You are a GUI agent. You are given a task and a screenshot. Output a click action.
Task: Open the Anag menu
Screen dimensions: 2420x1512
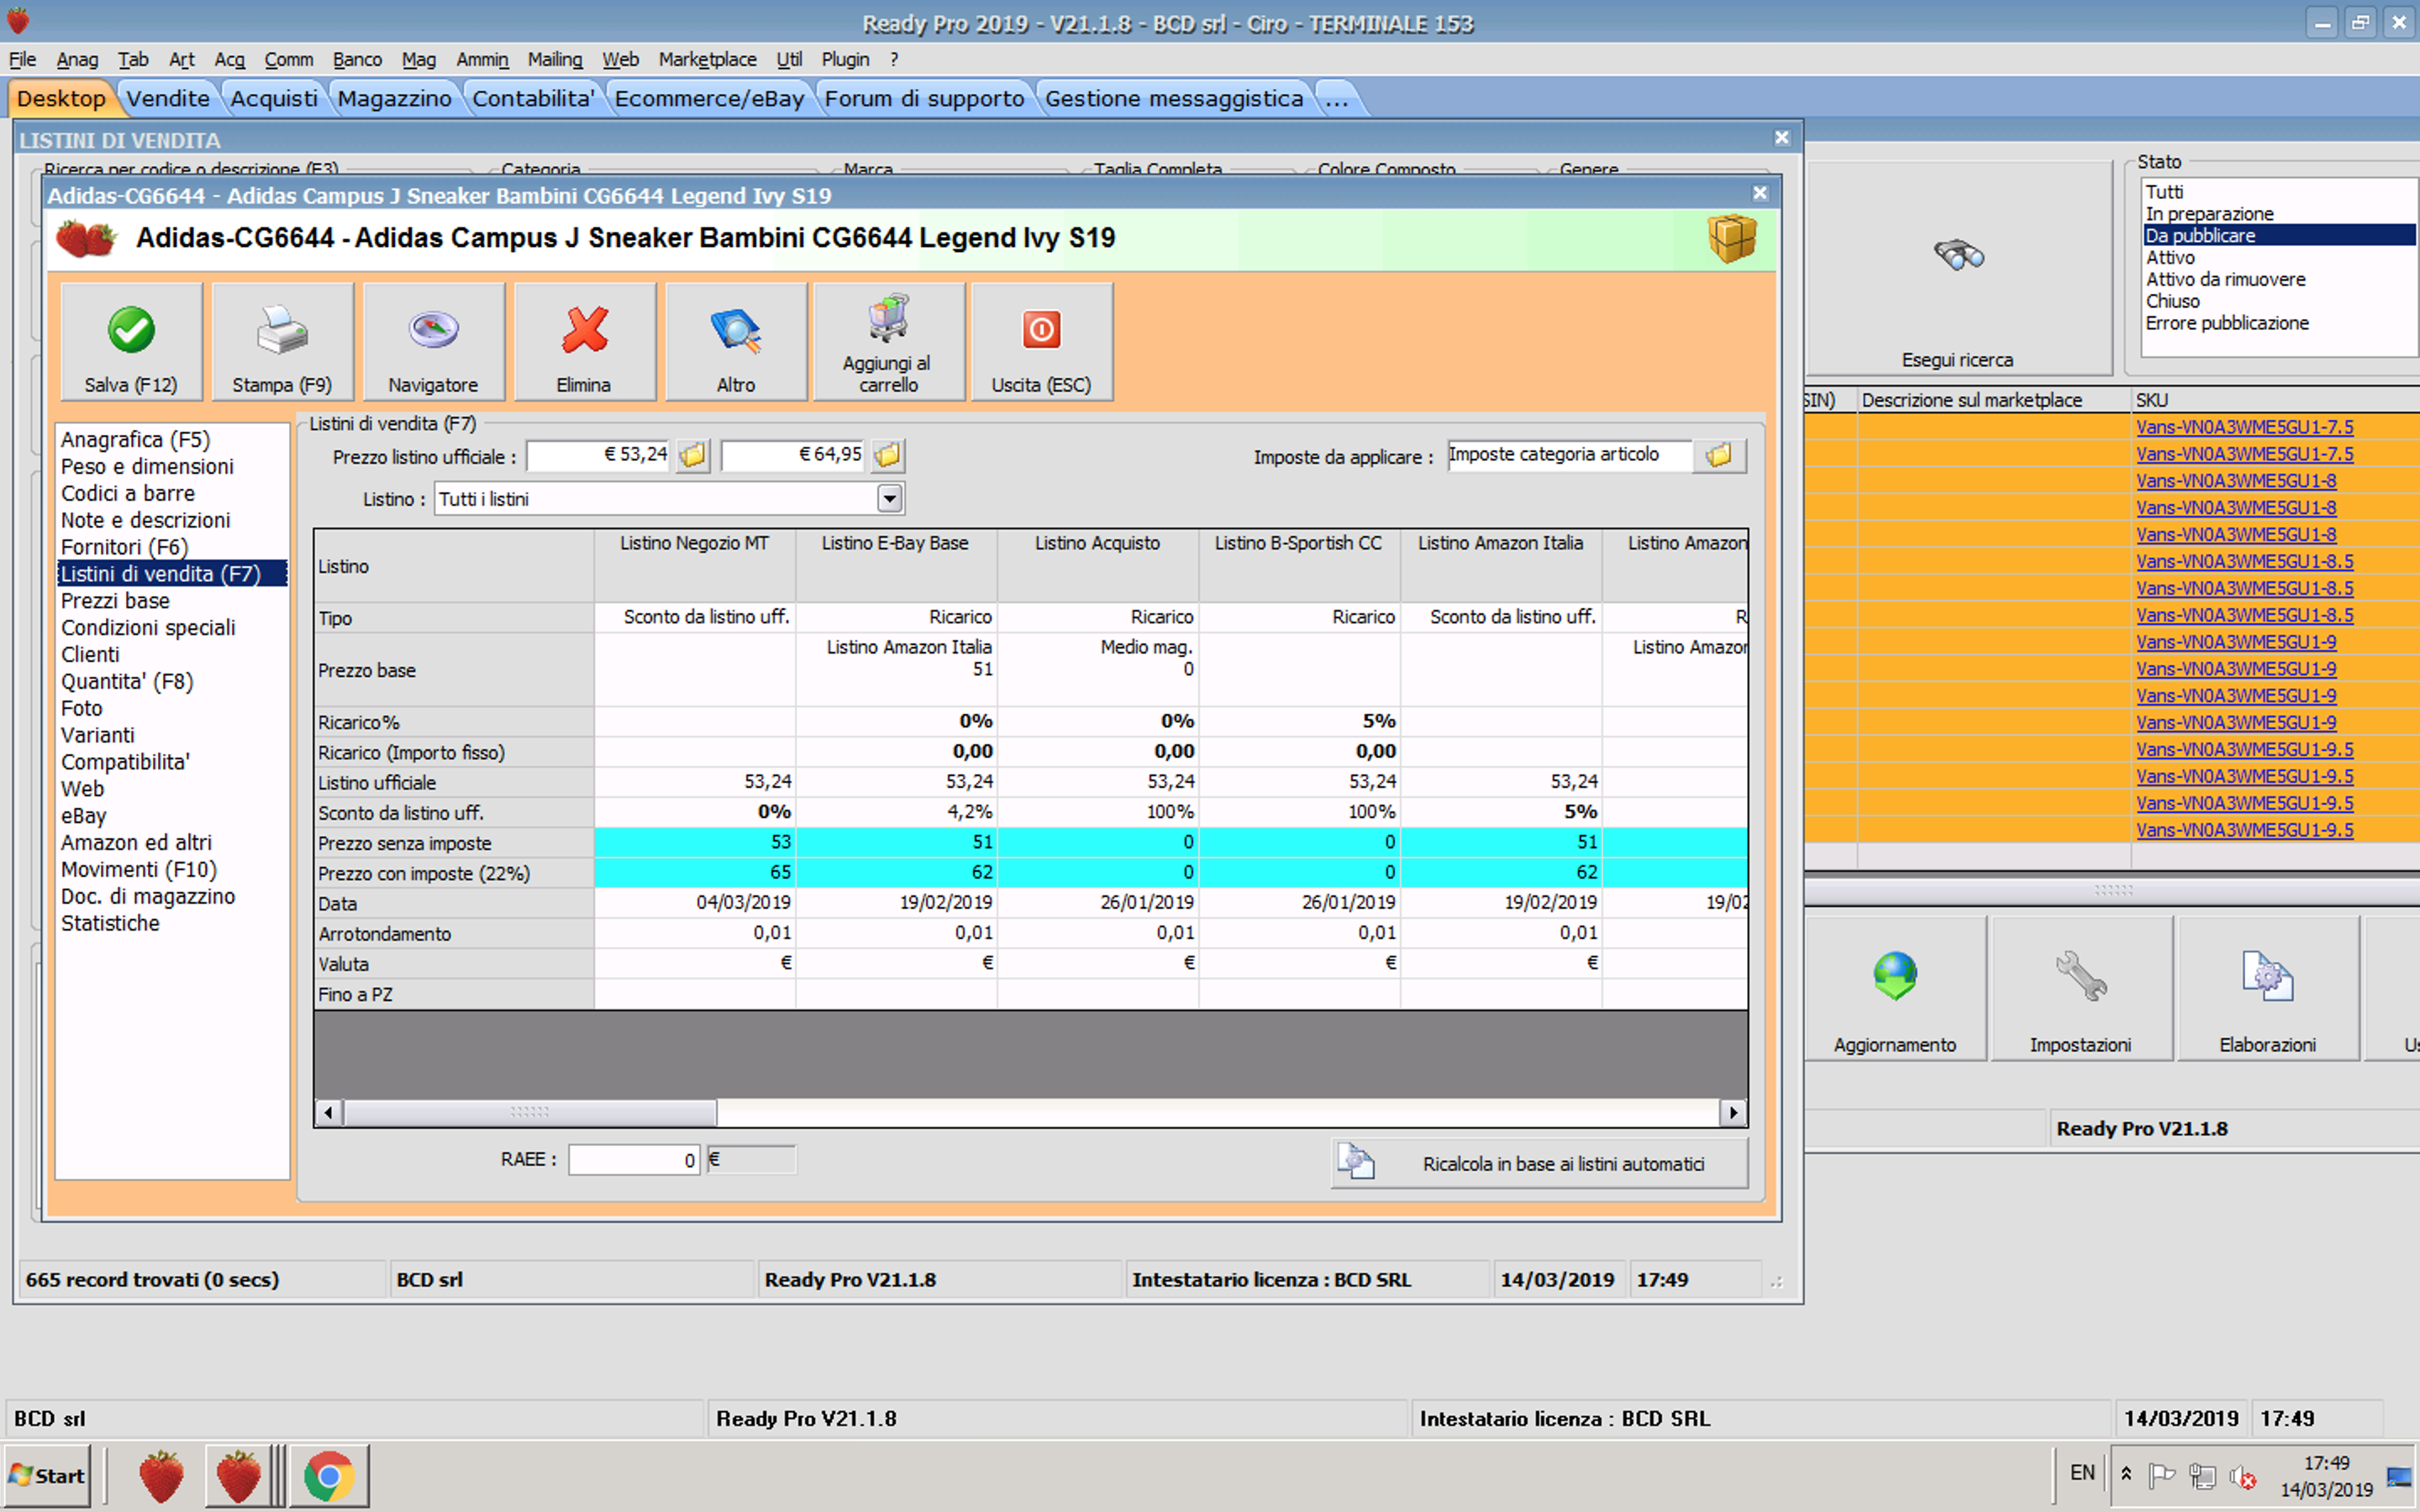point(77,60)
